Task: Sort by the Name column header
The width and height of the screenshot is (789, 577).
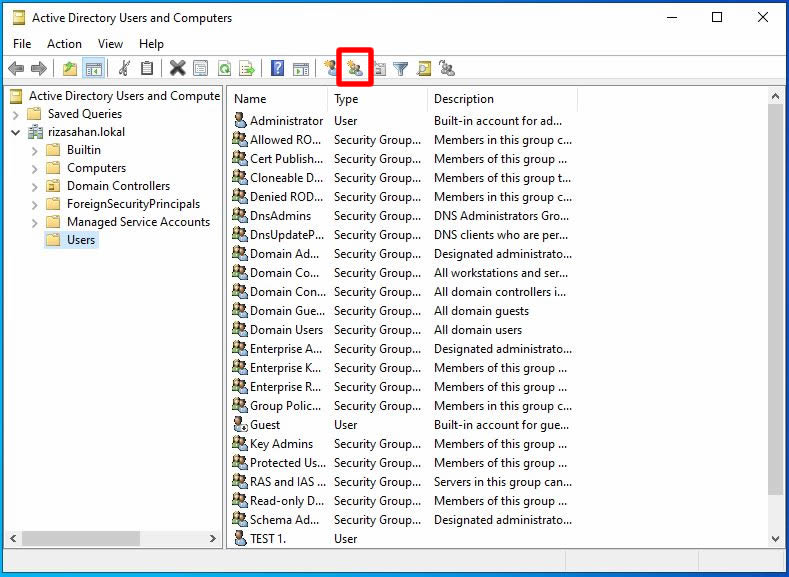Action: click(x=278, y=99)
